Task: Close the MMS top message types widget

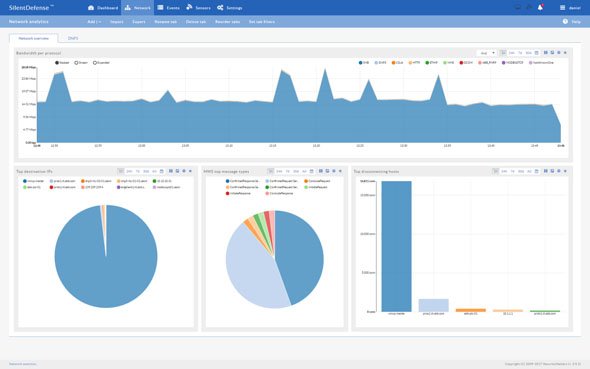Action: tap(340, 171)
